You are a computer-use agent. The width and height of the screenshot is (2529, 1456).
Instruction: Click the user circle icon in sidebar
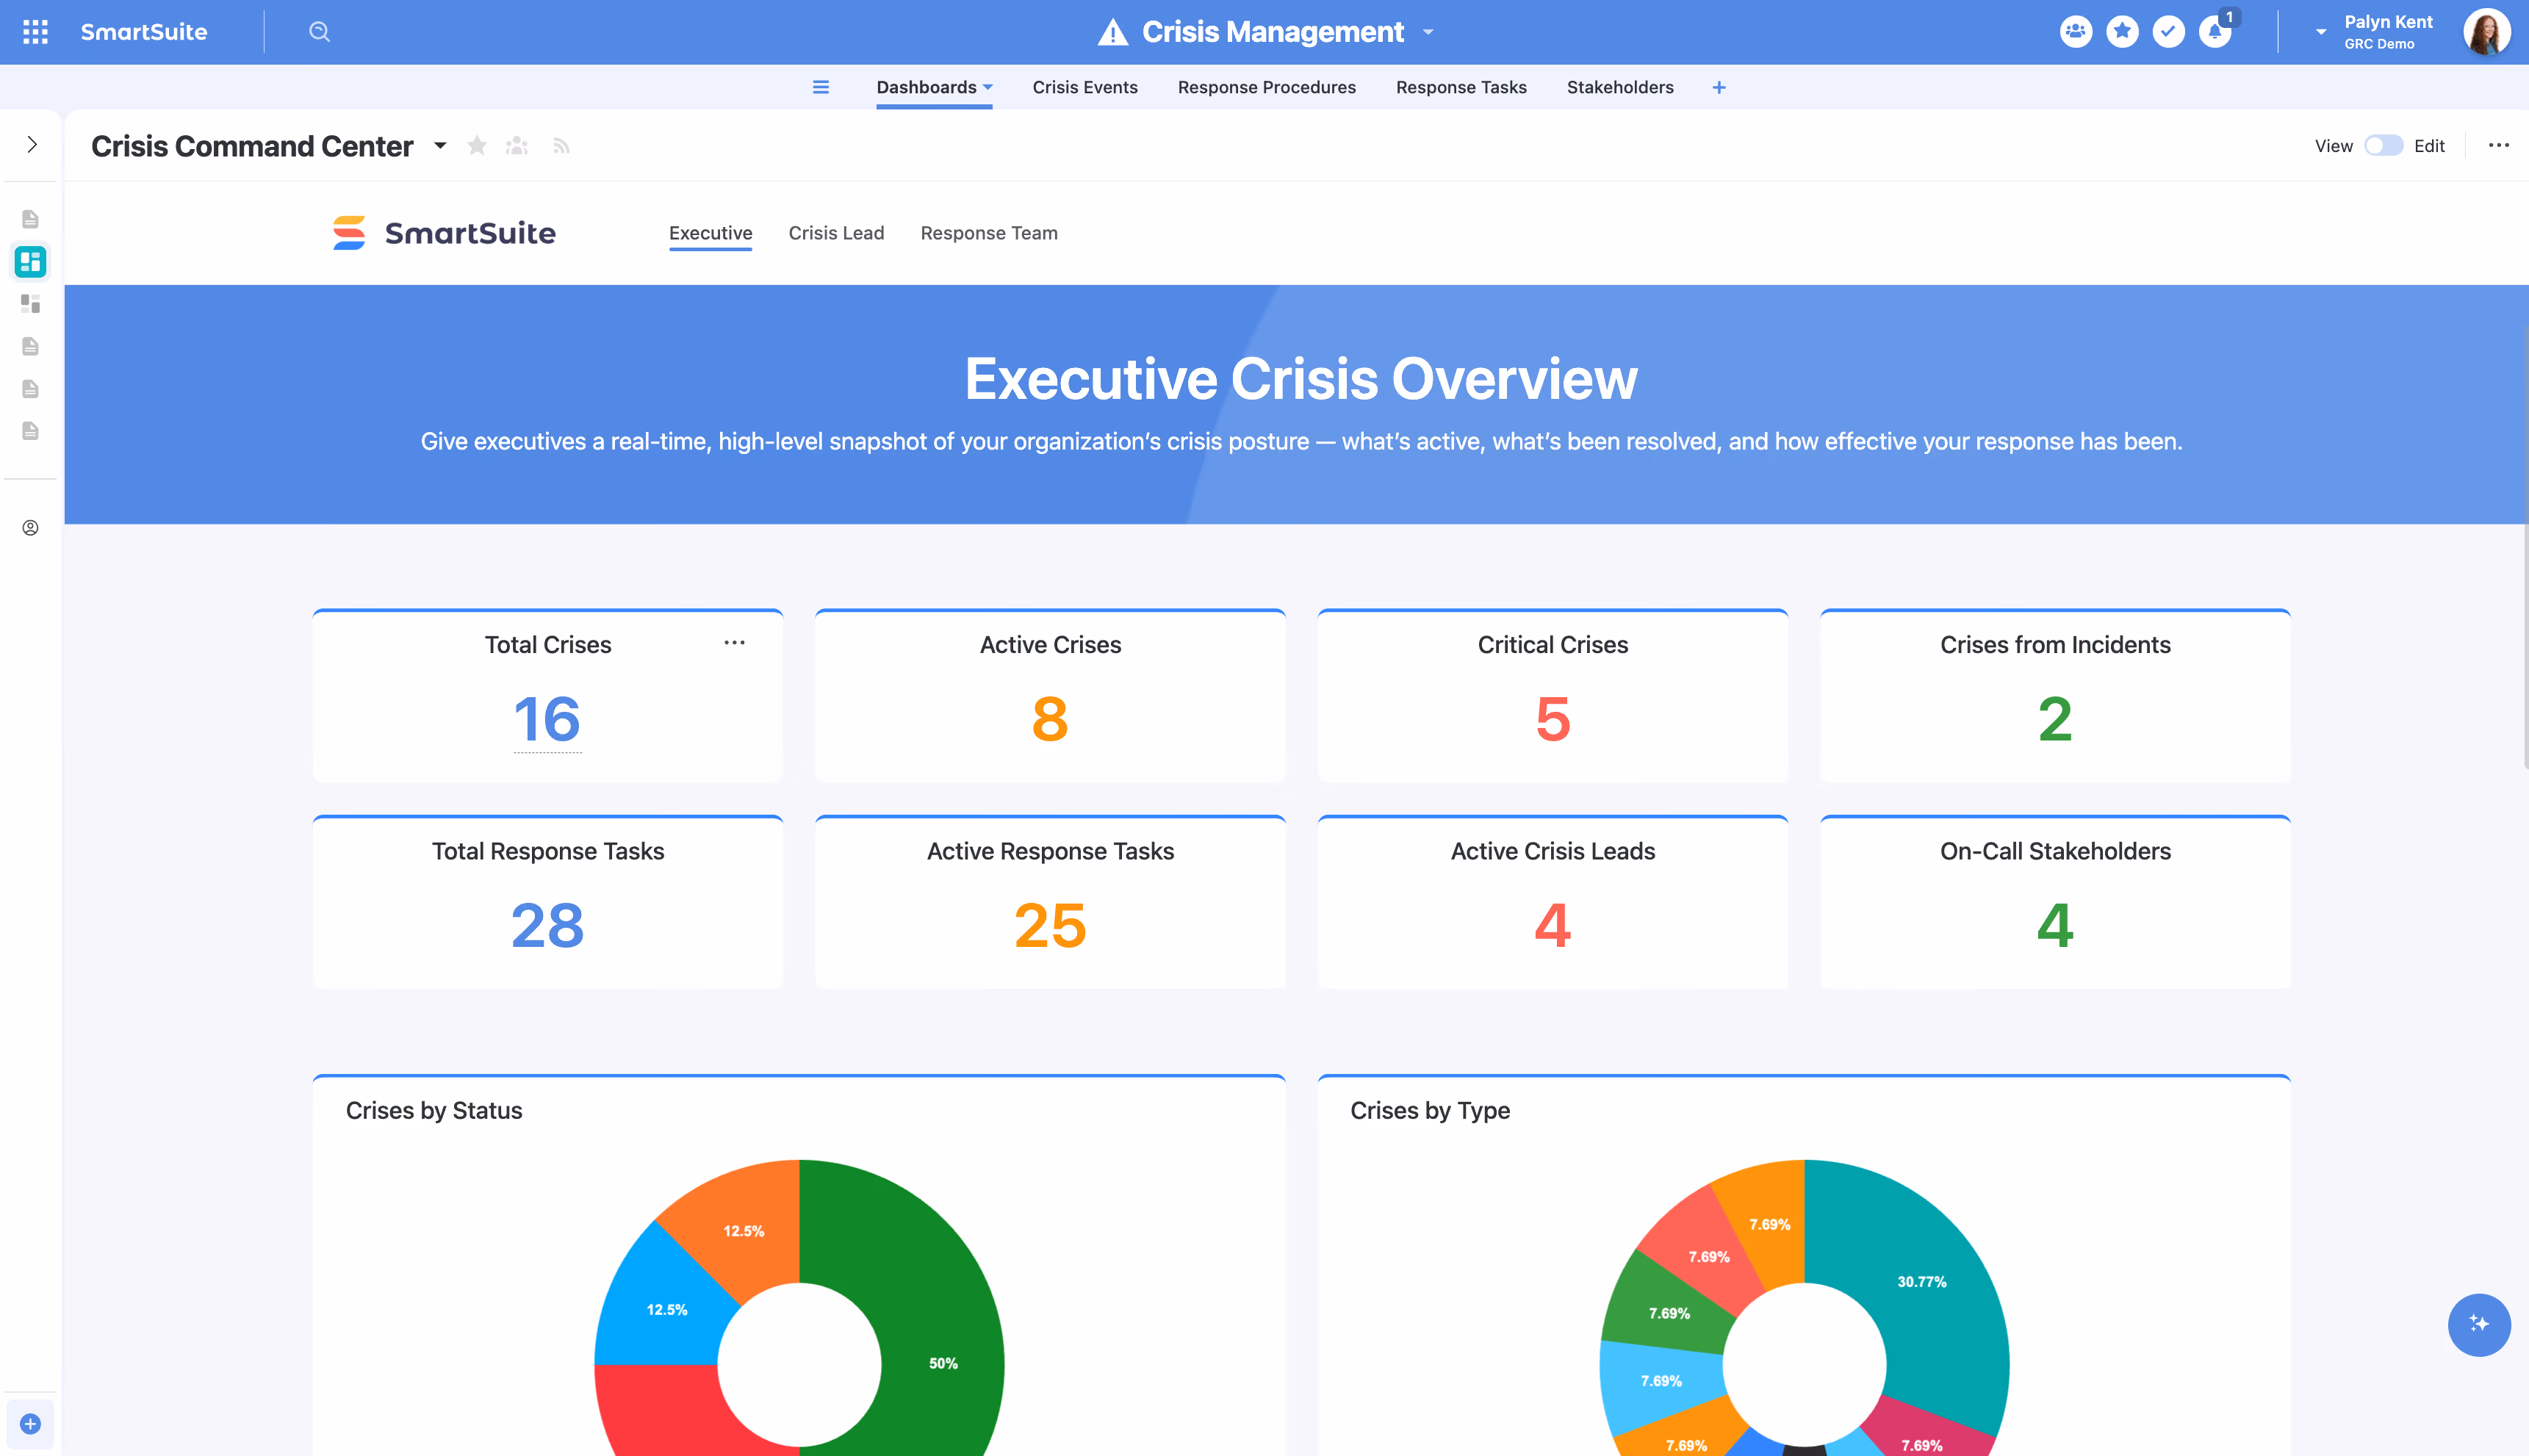[31, 528]
